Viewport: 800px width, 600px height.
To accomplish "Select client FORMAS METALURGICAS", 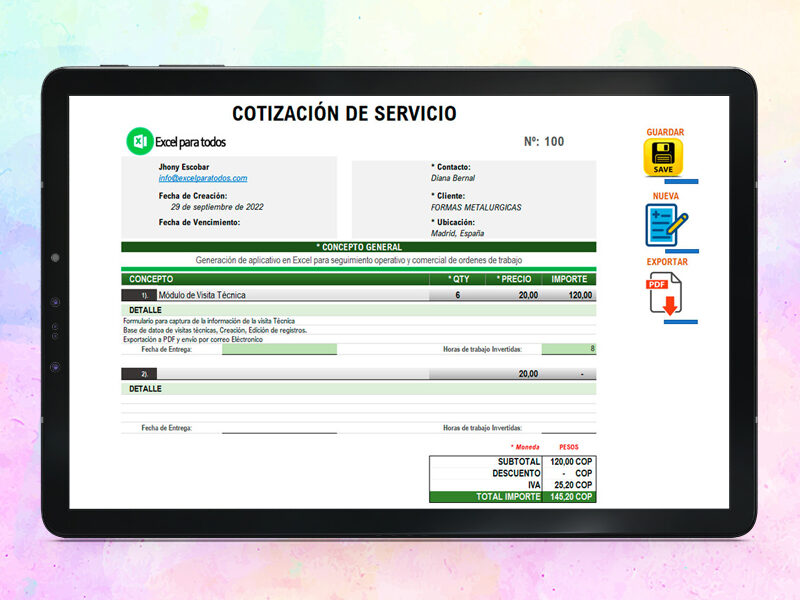I will [476, 207].
